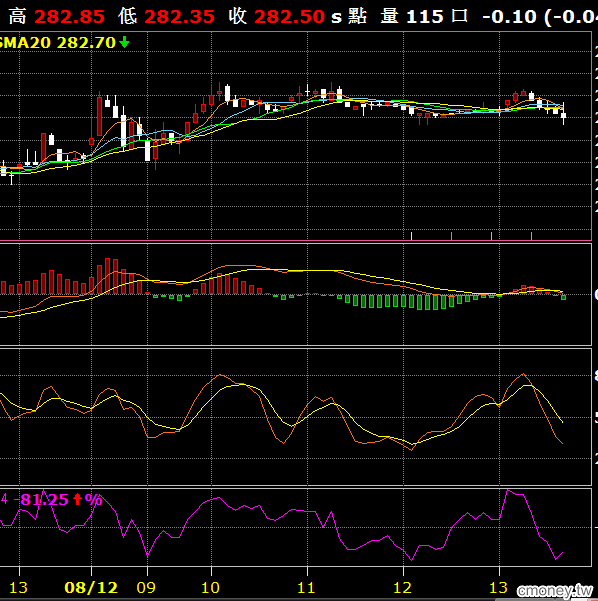Click the -81.25 percent indicator value

[x=41, y=499]
